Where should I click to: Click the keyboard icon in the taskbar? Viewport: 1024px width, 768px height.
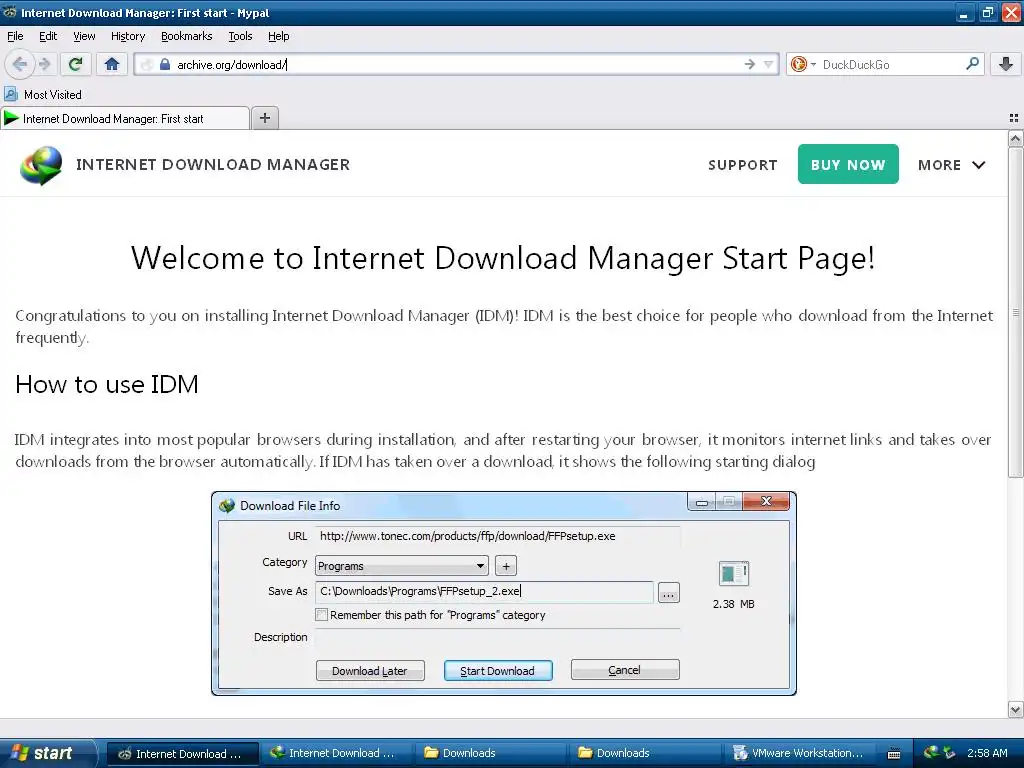pyautogui.click(x=894, y=754)
